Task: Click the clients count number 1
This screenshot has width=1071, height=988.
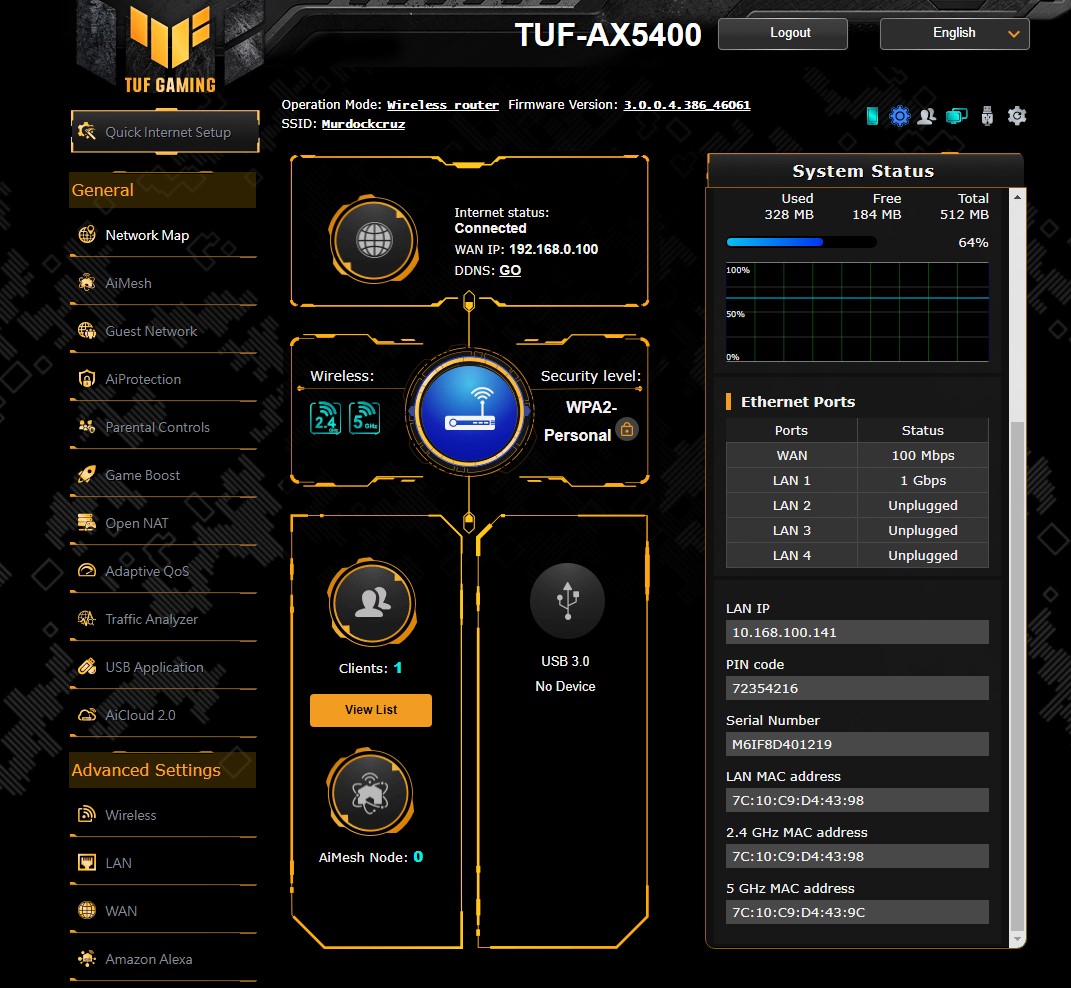Action: pos(398,668)
